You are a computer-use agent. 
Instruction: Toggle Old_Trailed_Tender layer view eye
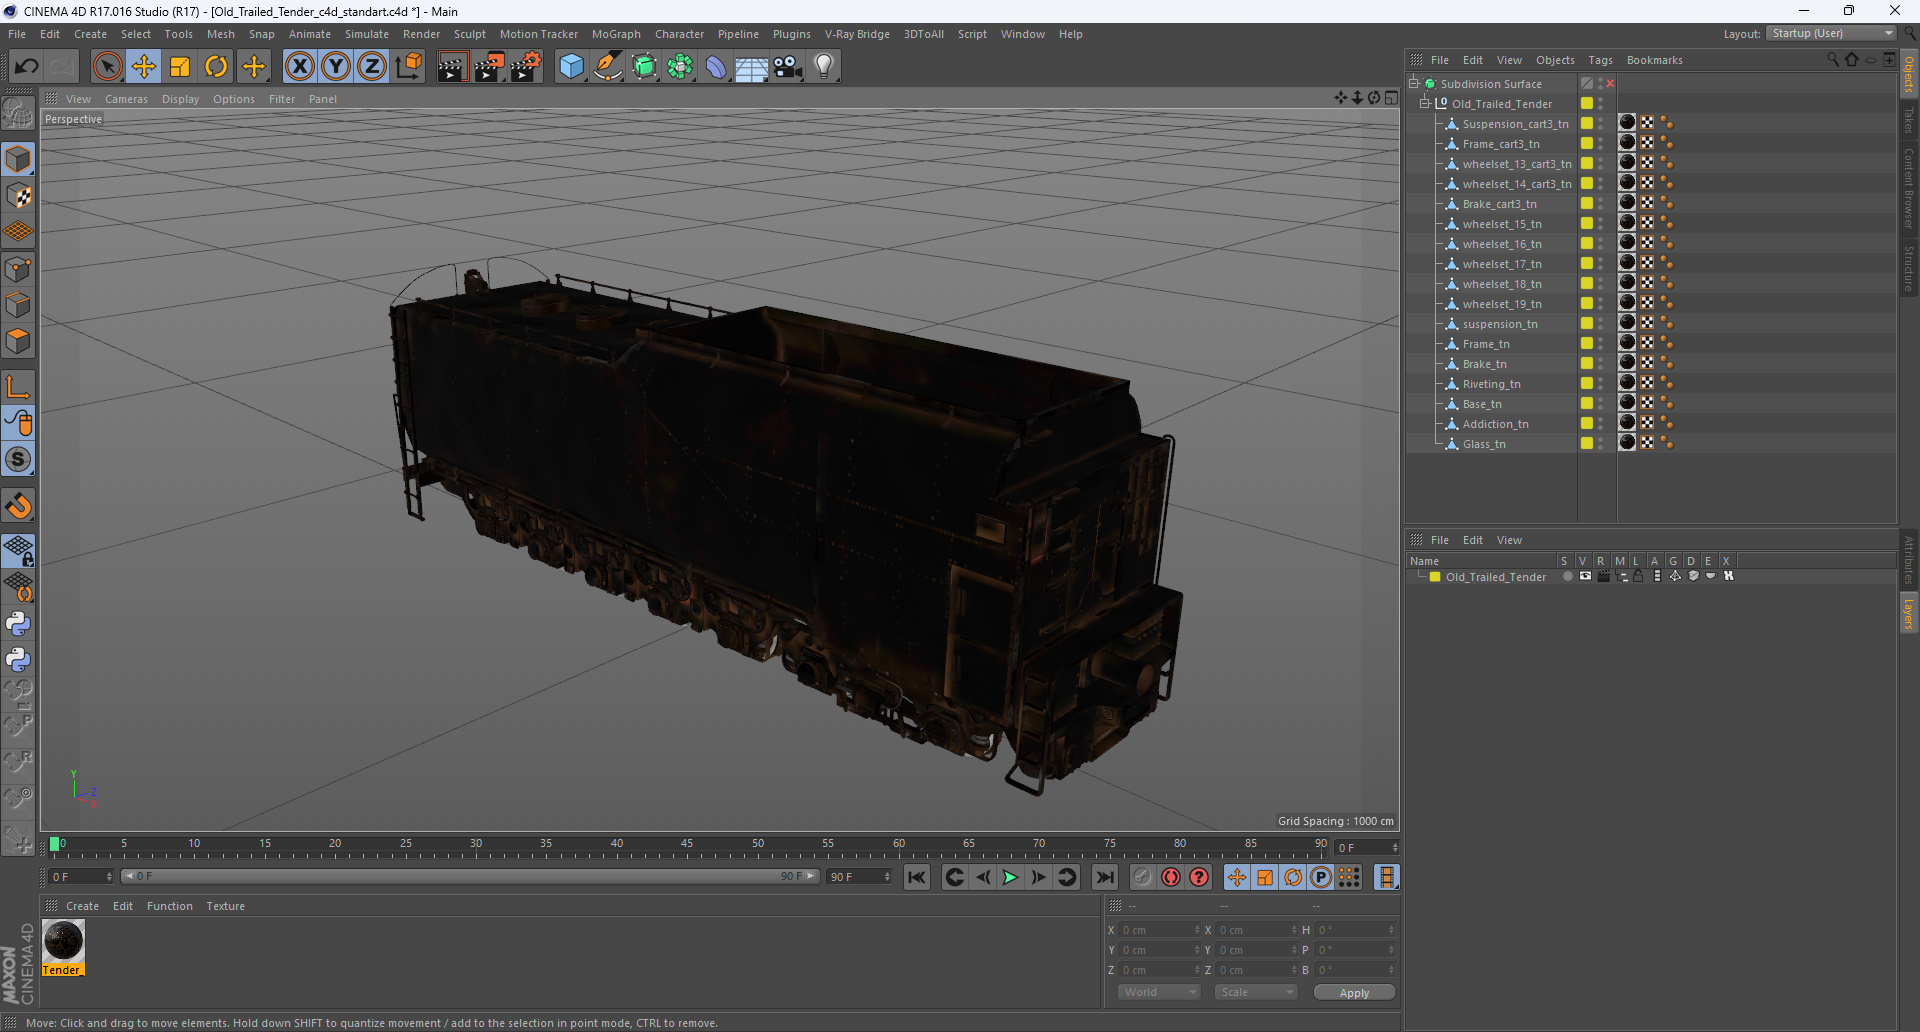pyautogui.click(x=1585, y=576)
